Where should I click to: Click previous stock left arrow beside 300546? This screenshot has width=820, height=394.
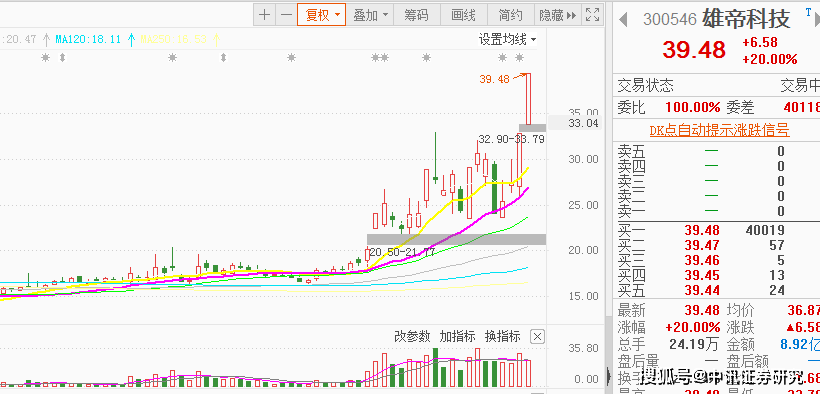coord(623,20)
